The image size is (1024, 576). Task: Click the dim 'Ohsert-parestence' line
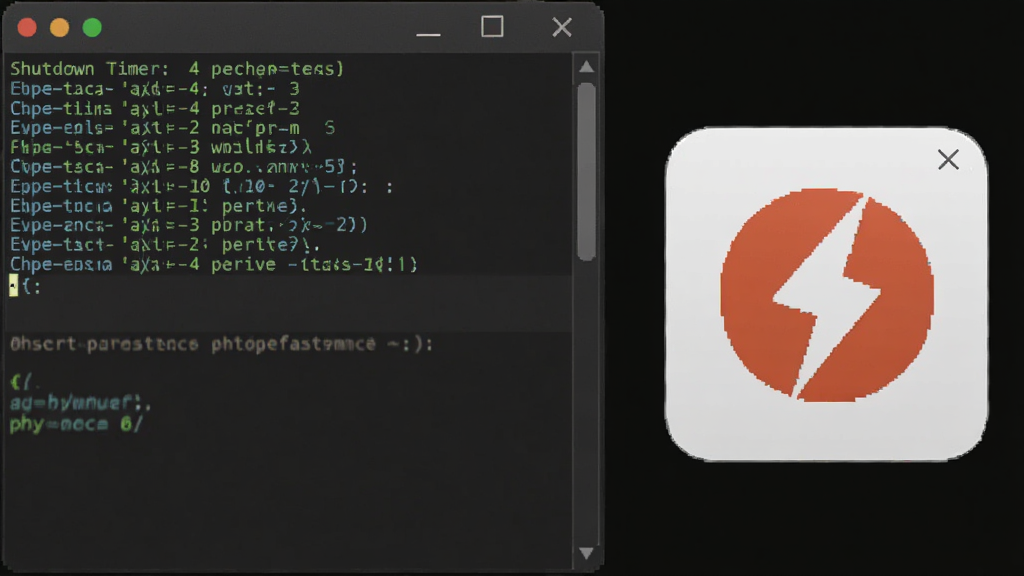221,344
